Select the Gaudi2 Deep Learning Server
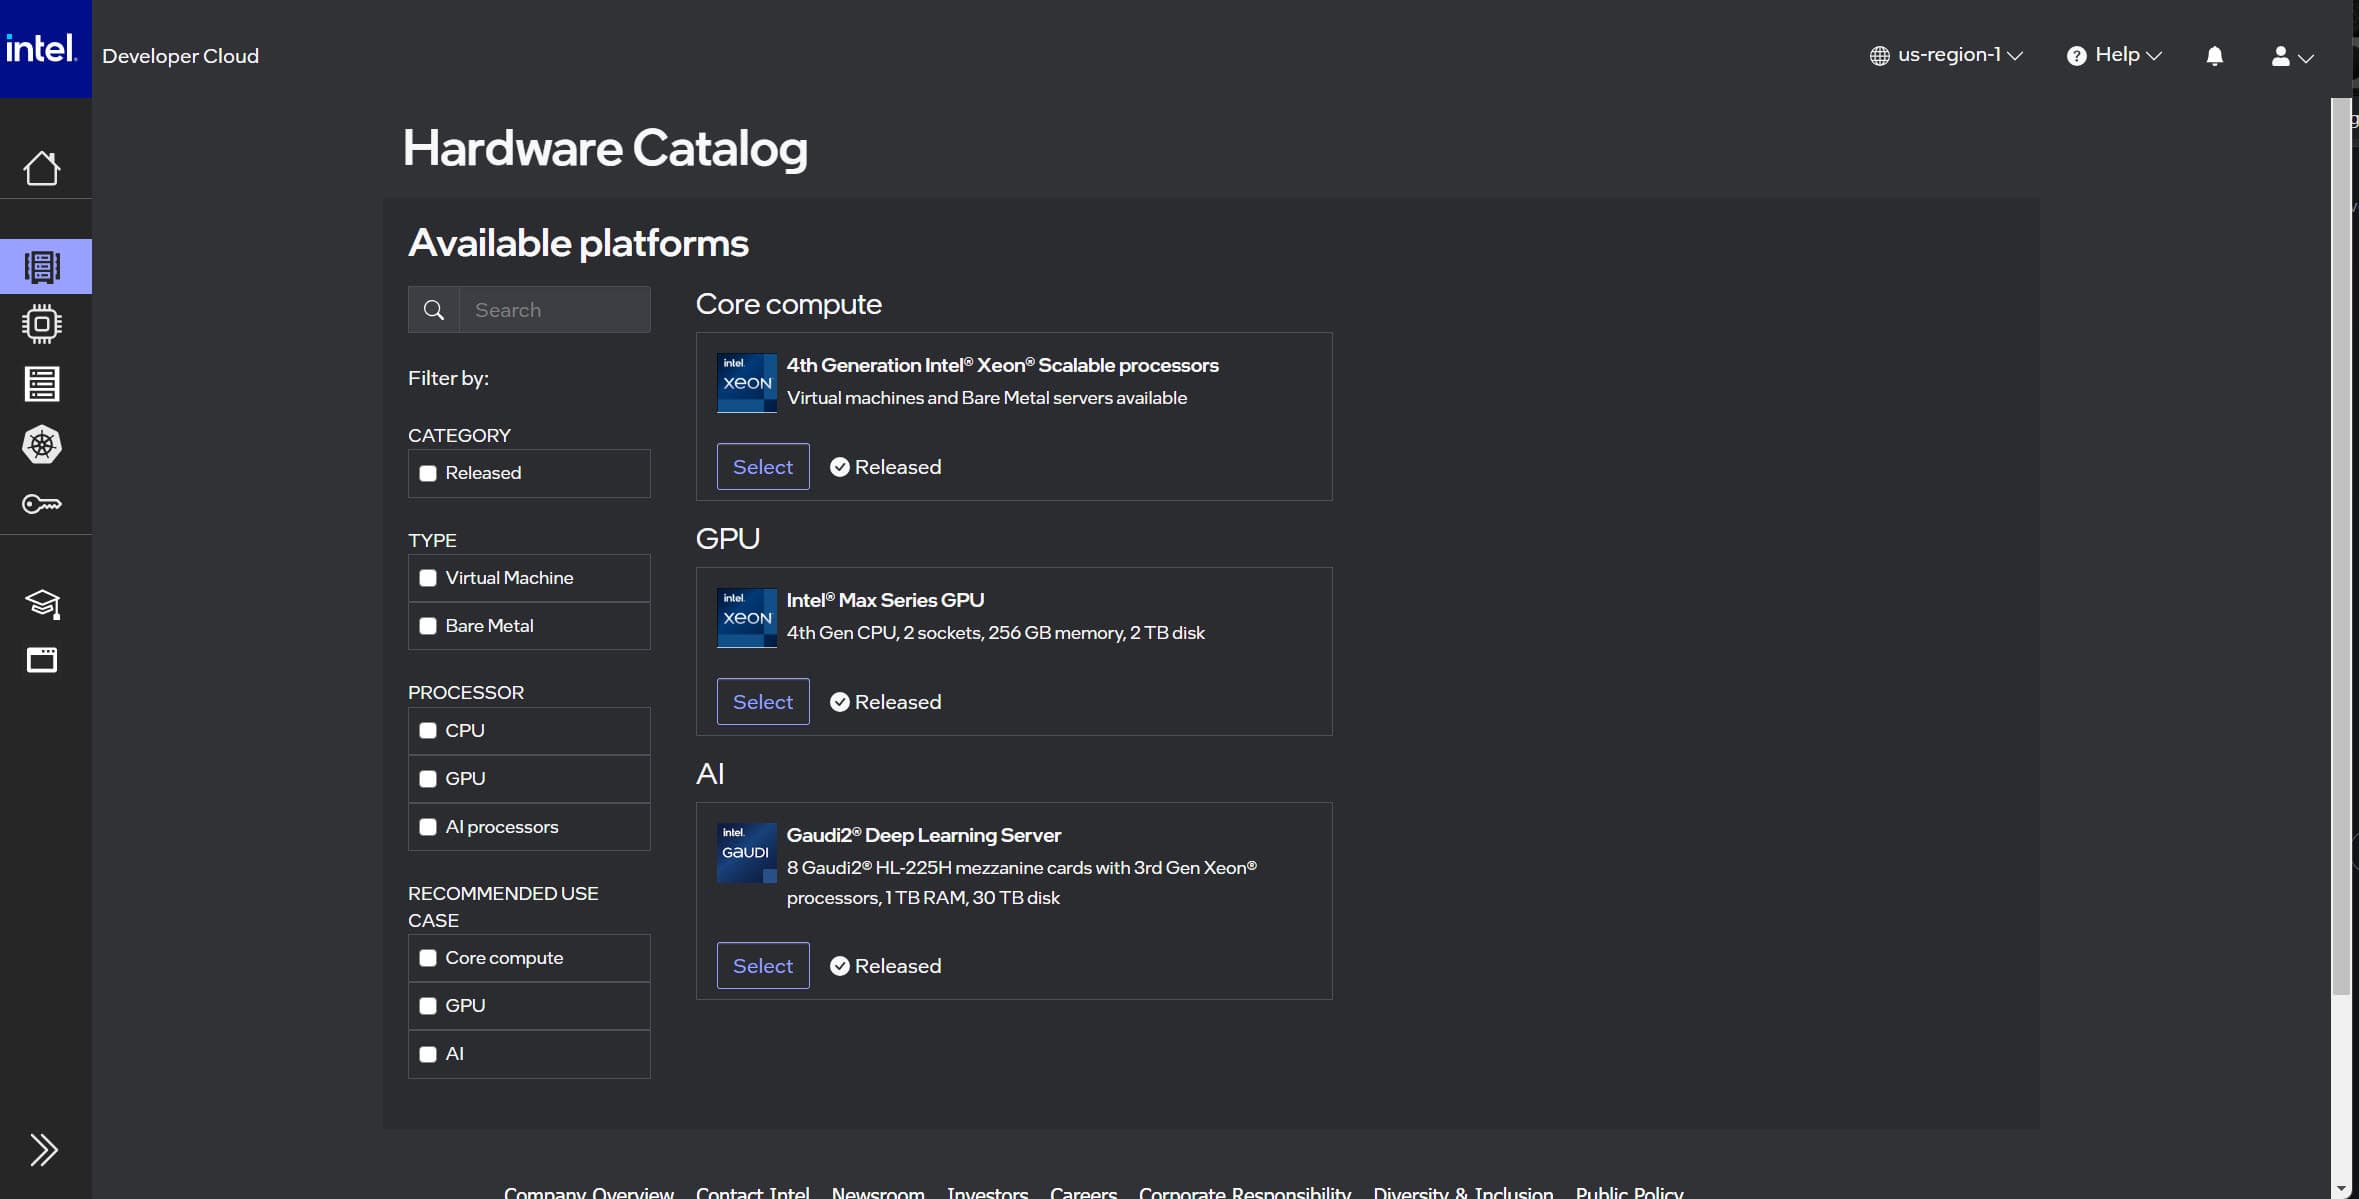2359x1199 pixels. point(762,966)
